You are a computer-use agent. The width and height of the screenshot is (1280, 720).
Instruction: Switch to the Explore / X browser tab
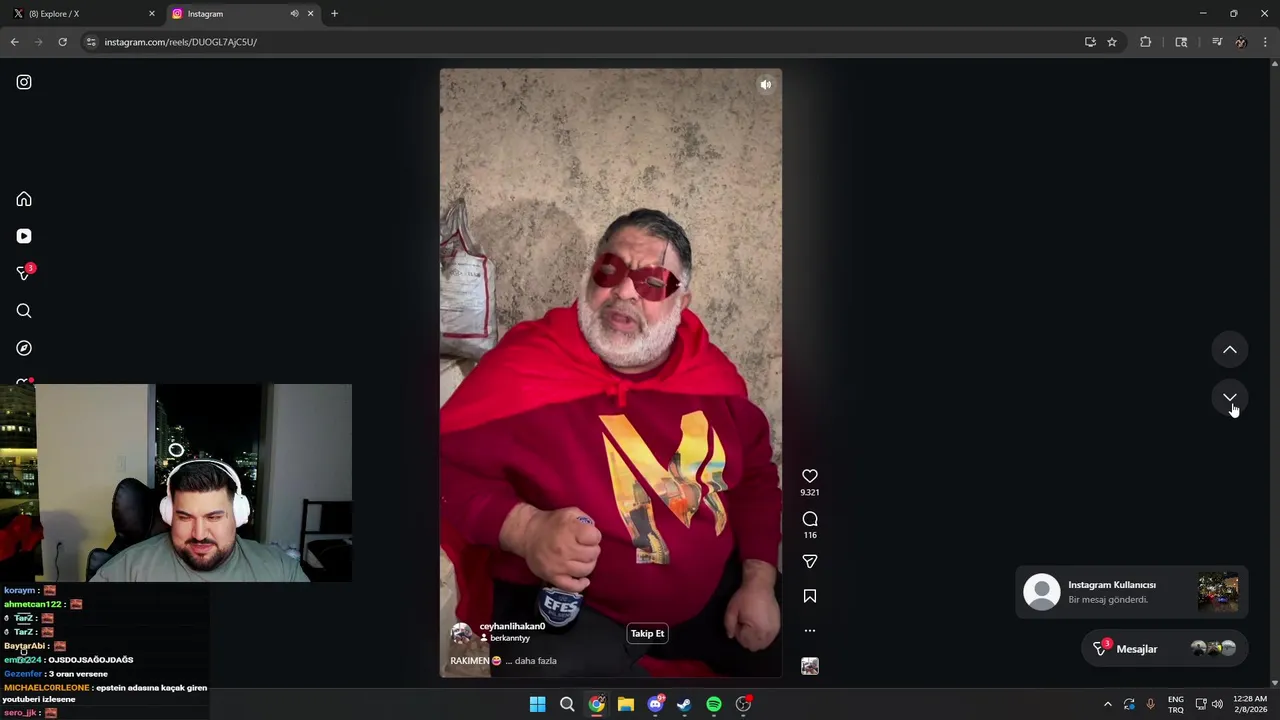point(82,14)
